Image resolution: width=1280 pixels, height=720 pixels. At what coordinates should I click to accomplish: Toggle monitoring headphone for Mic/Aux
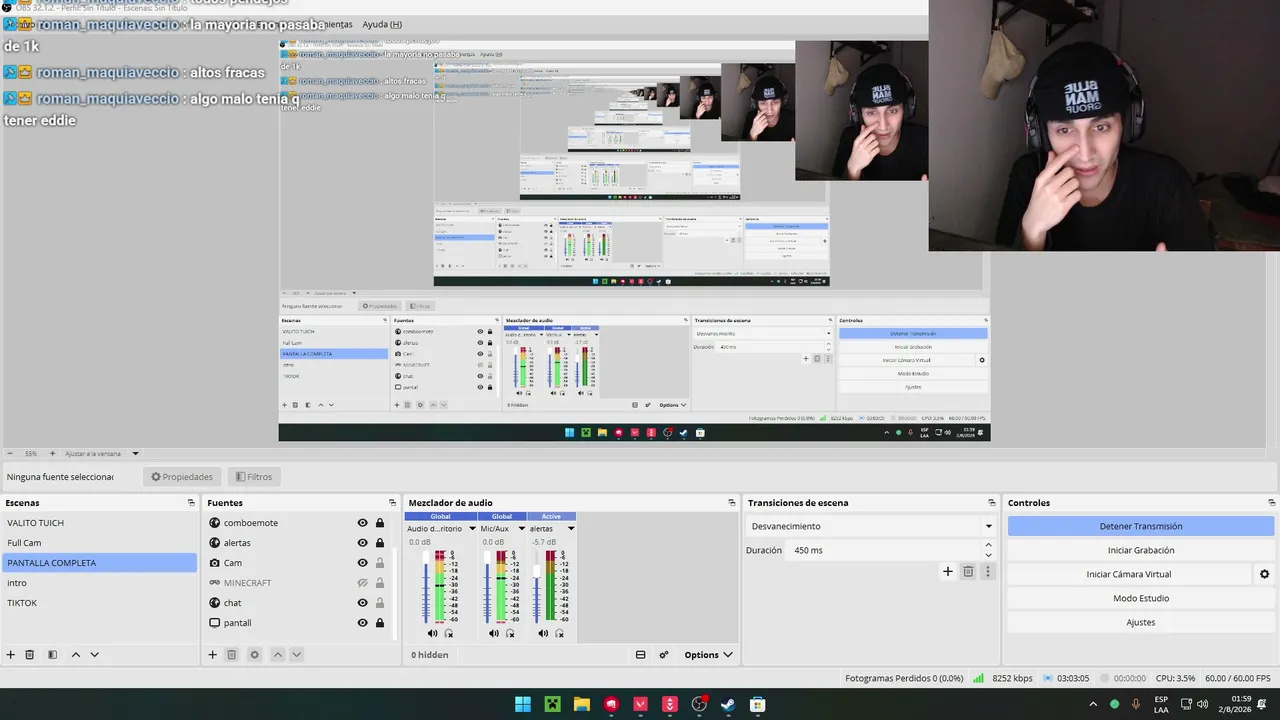click(510, 633)
